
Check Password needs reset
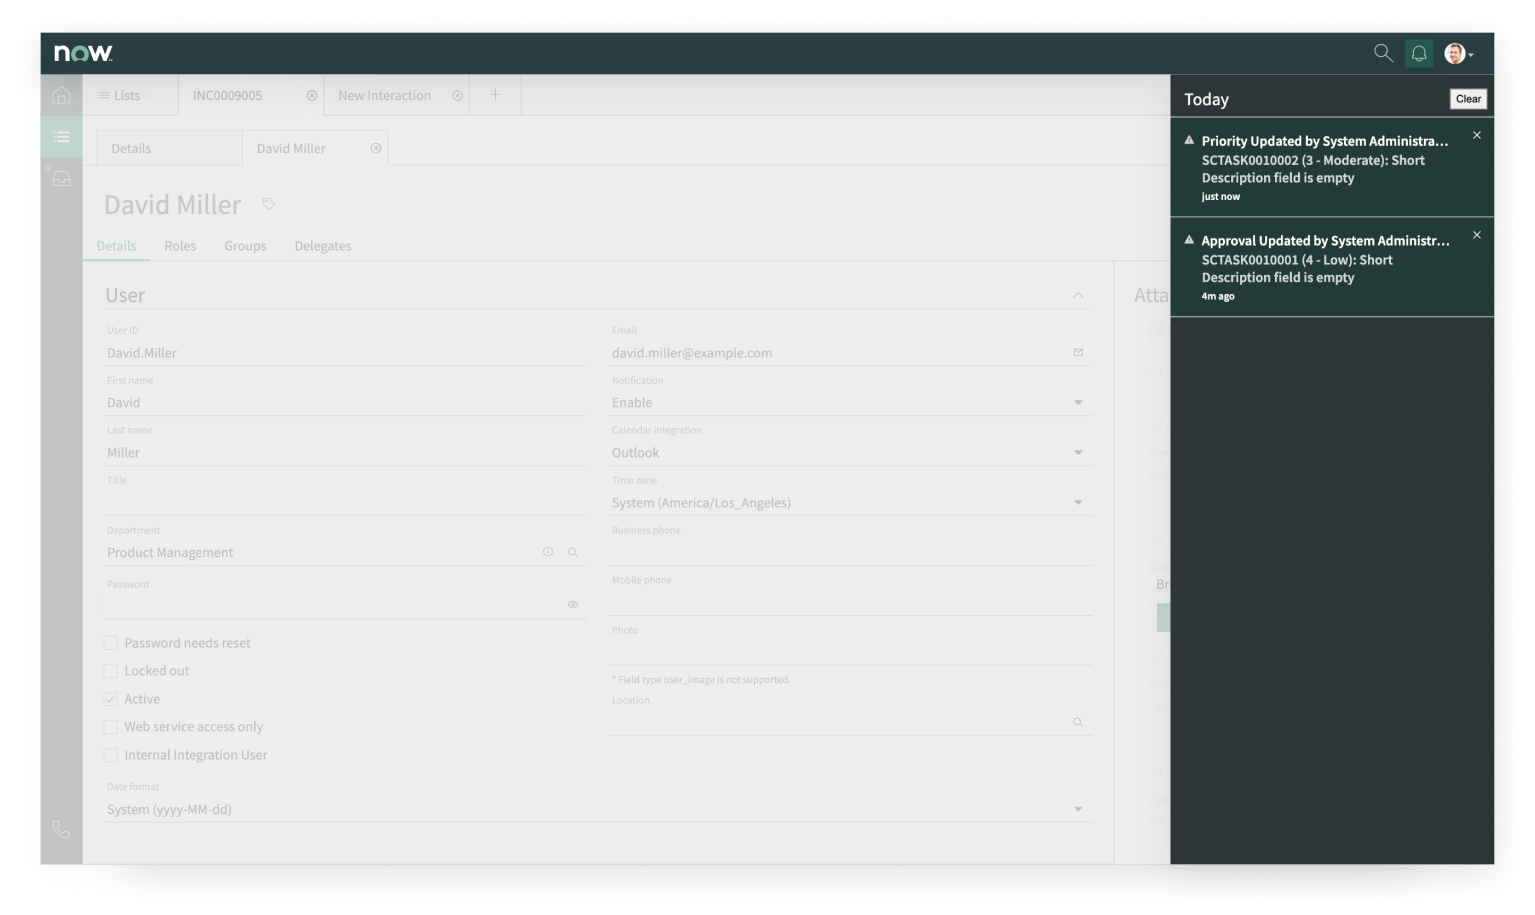pyautogui.click(x=111, y=643)
